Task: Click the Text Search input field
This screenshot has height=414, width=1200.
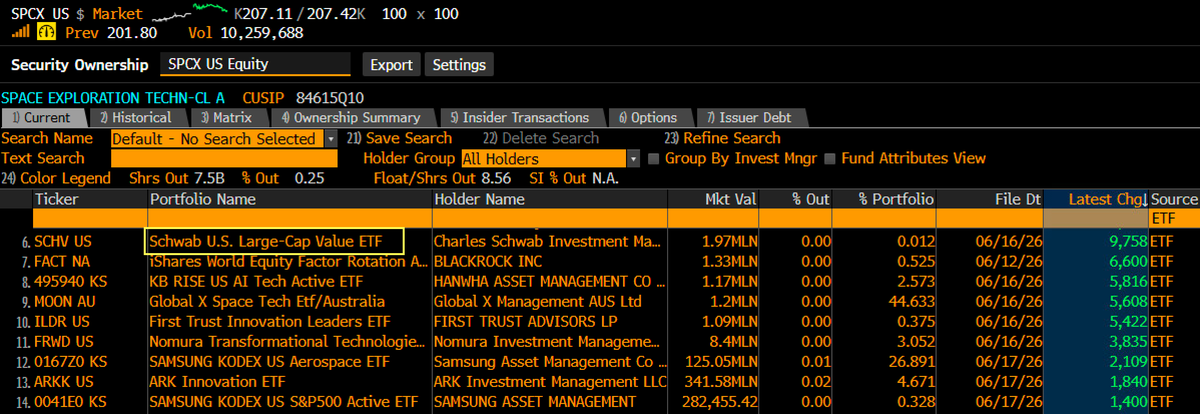Action: (x=224, y=158)
